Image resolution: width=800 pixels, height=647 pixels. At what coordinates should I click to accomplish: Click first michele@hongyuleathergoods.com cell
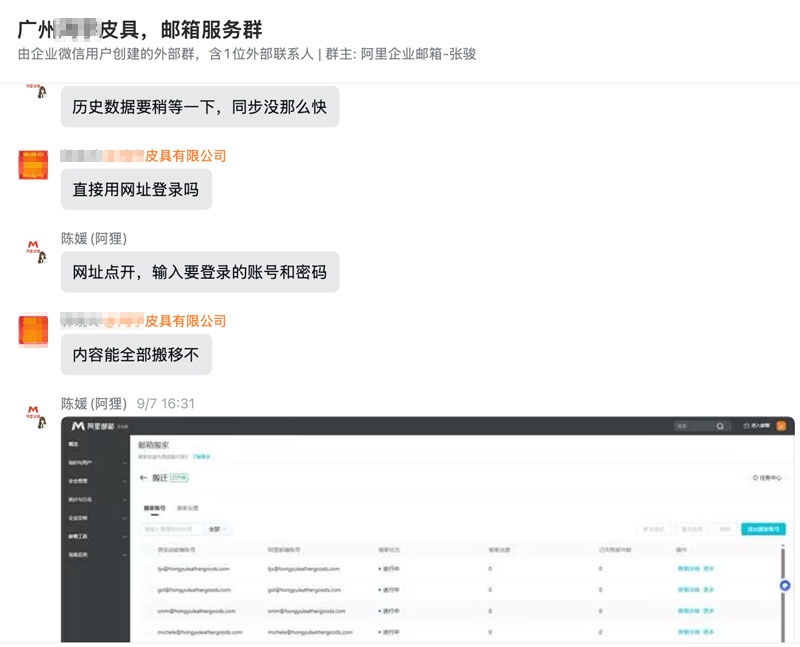click(199, 632)
